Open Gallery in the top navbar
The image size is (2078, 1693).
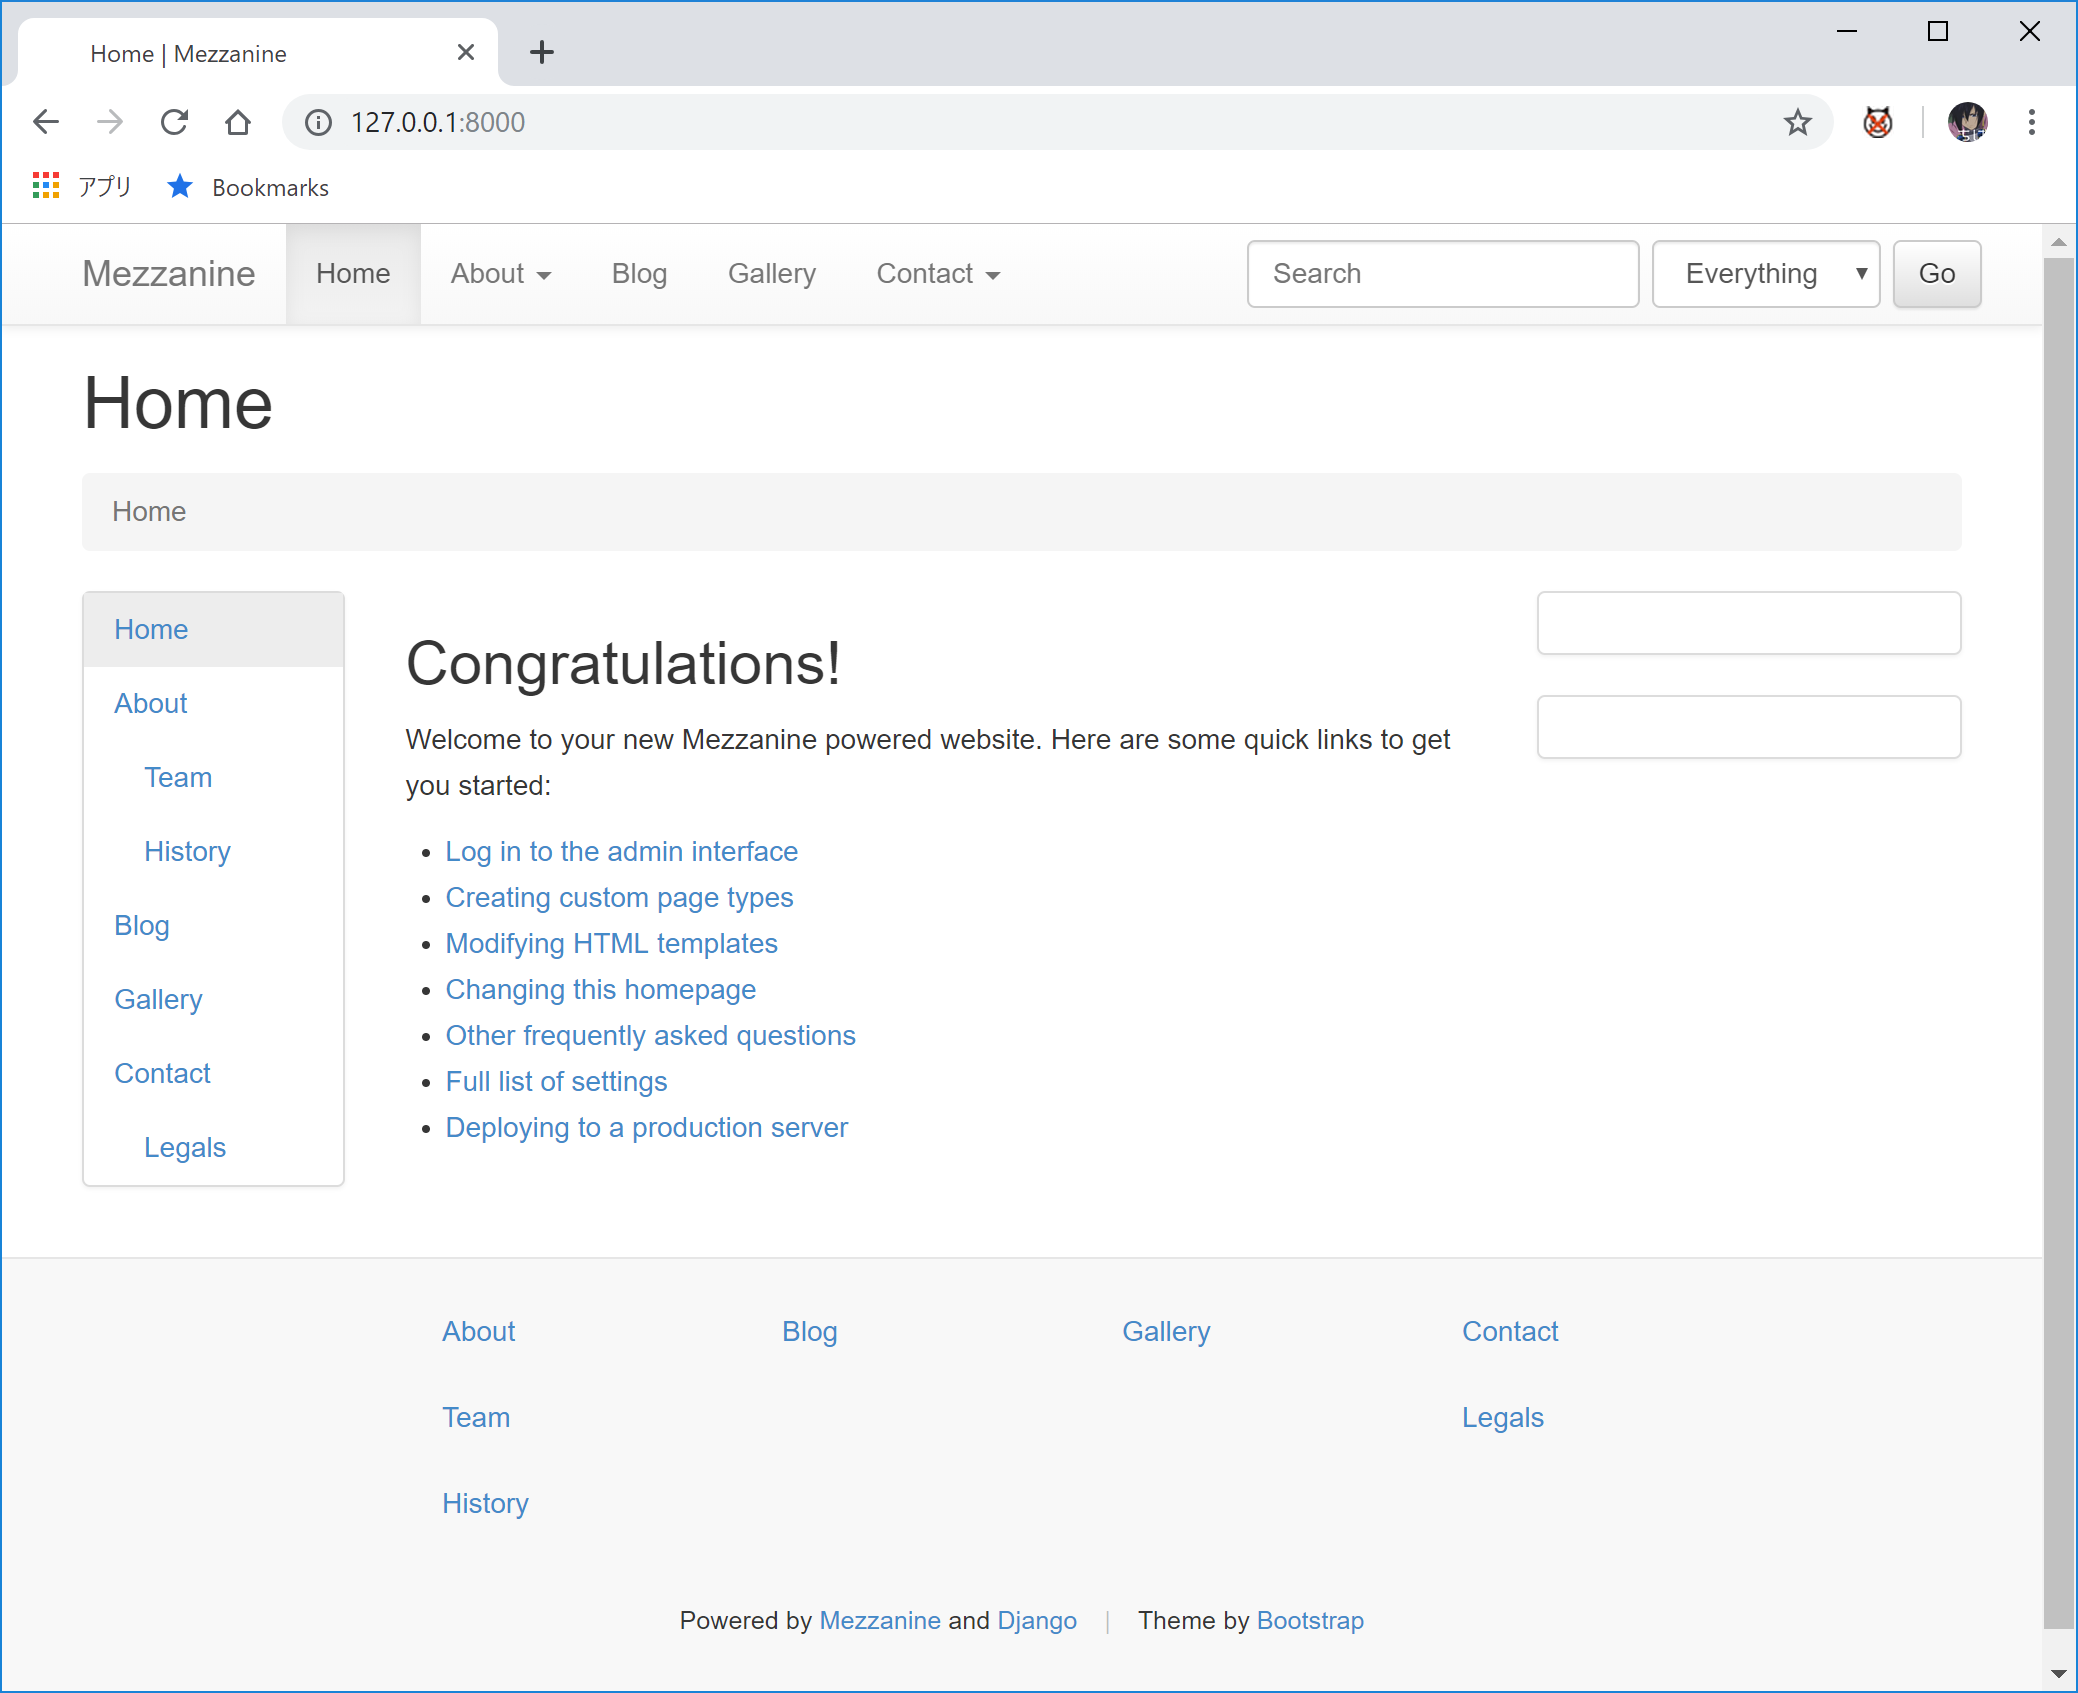click(x=771, y=274)
